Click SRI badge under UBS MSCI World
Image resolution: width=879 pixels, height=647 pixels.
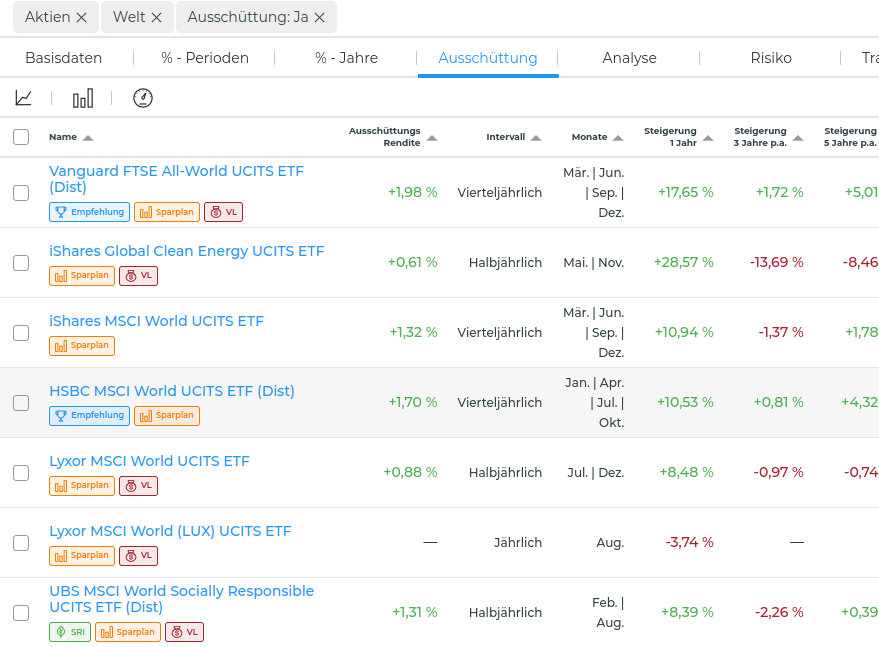click(x=69, y=632)
